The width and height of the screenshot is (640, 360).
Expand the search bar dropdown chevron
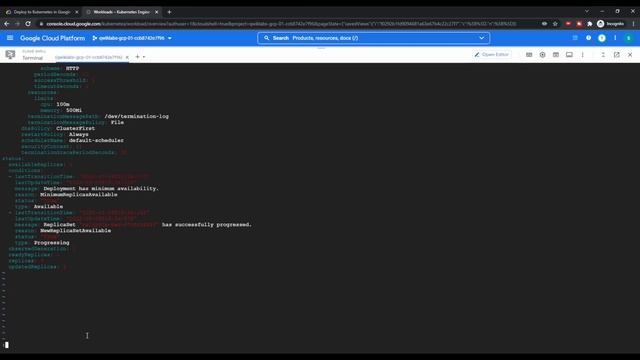click(482, 38)
